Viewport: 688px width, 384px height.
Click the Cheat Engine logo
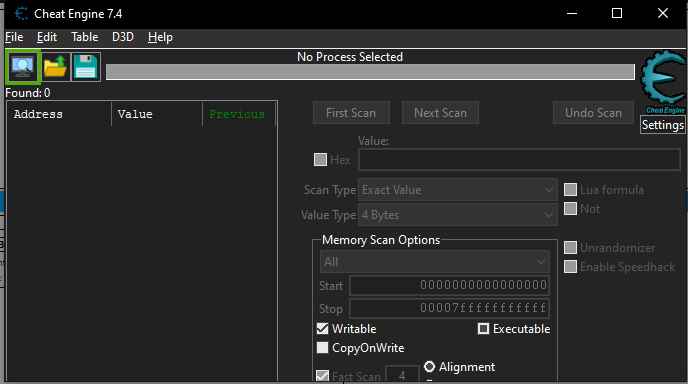click(664, 82)
